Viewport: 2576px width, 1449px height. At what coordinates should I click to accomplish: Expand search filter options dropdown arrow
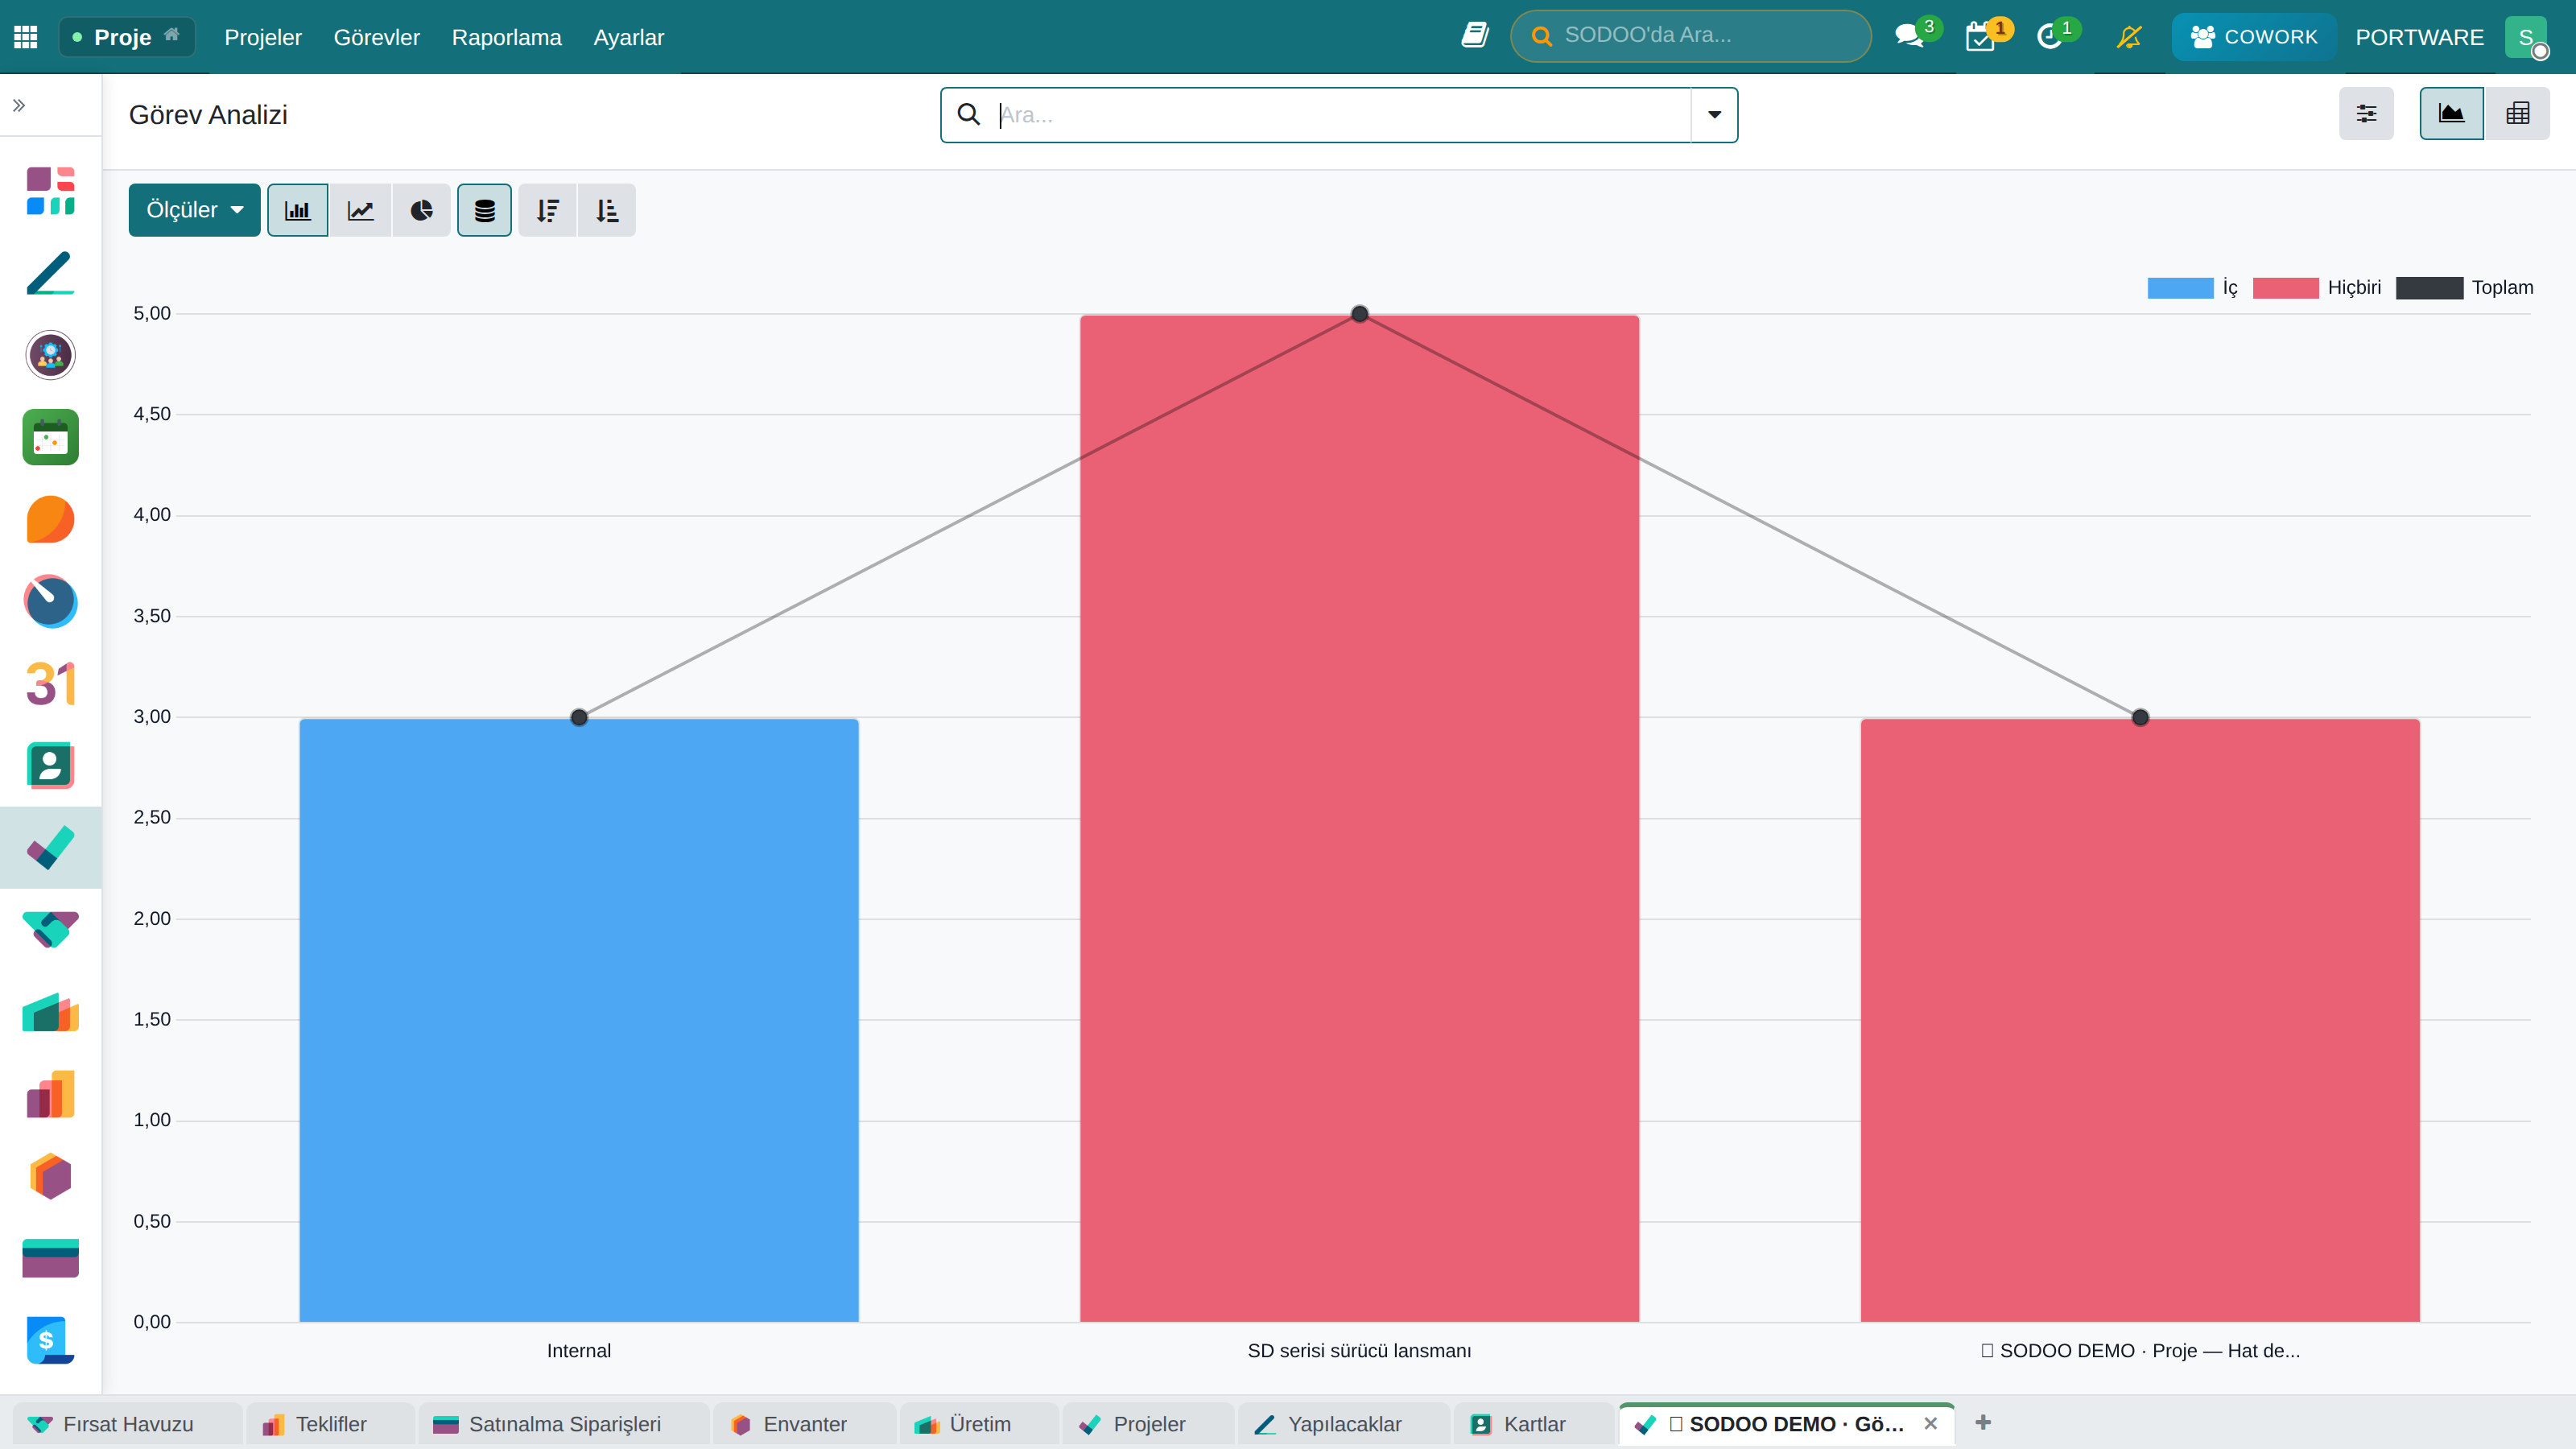1715,115
